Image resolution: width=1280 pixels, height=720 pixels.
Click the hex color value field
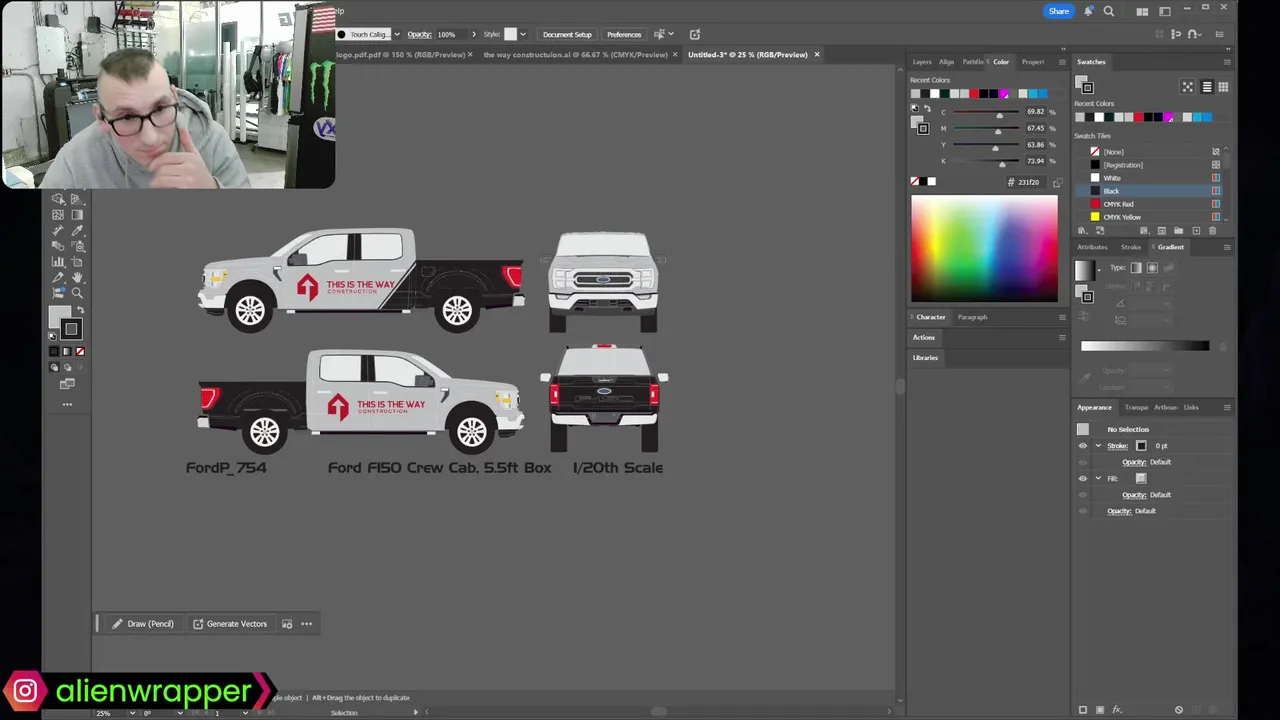tap(1030, 182)
